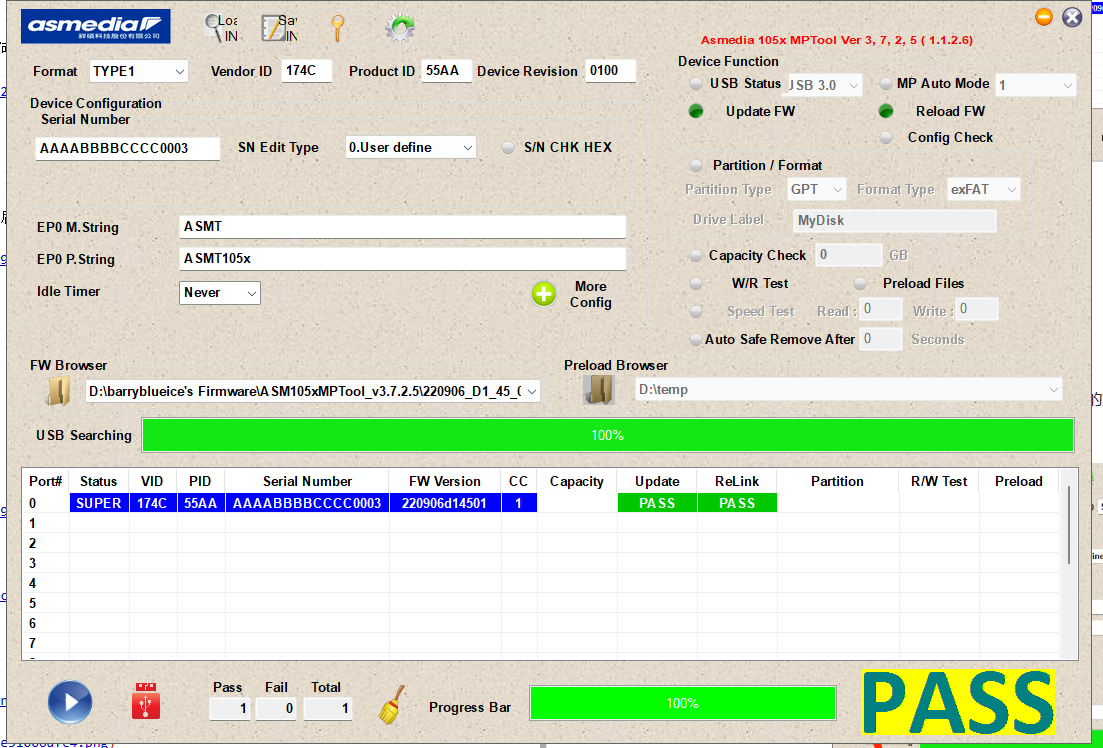The height and width of the screenshot is (748, 1103).
Task: Select the SUPER status cell in port 0
Action: [x=98, y=503]
